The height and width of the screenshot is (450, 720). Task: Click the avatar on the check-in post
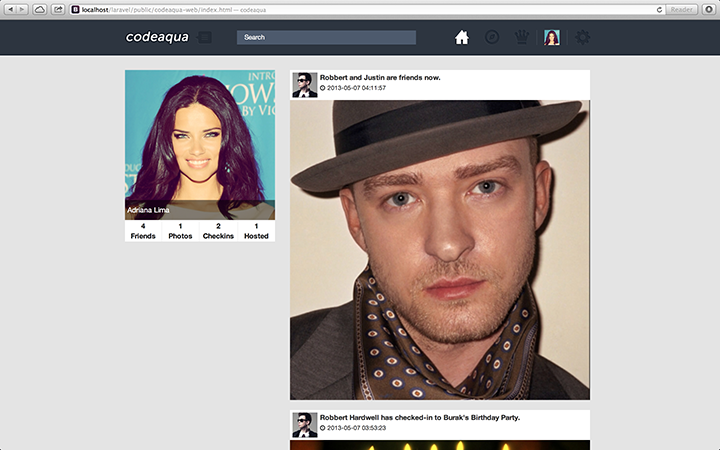(304, 425)
